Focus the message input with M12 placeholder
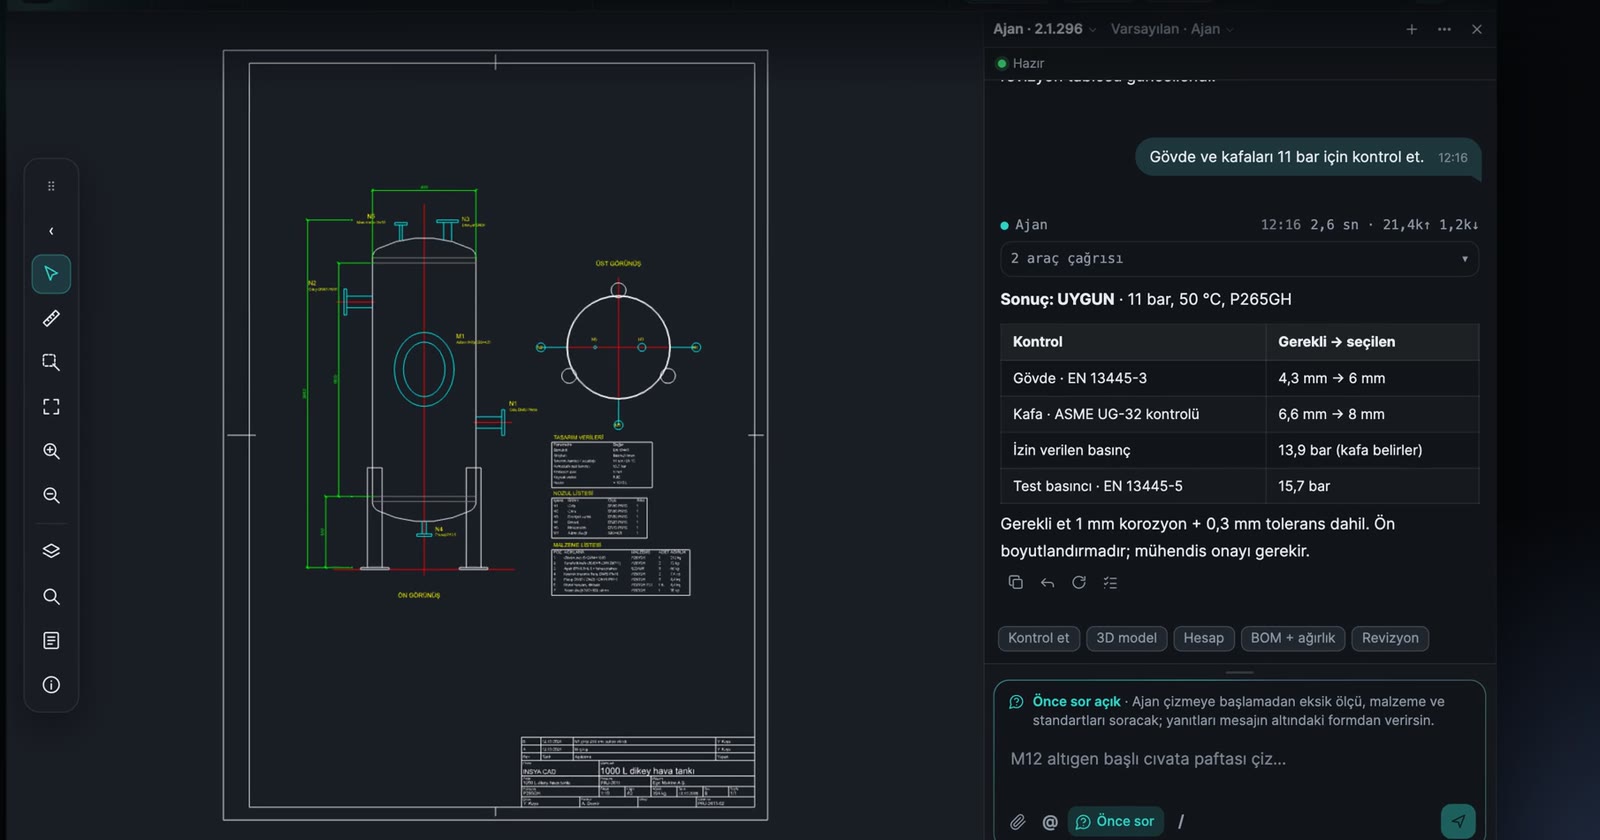The width and height of the screenshot is (1600, 840). [x=1239, y=759]
